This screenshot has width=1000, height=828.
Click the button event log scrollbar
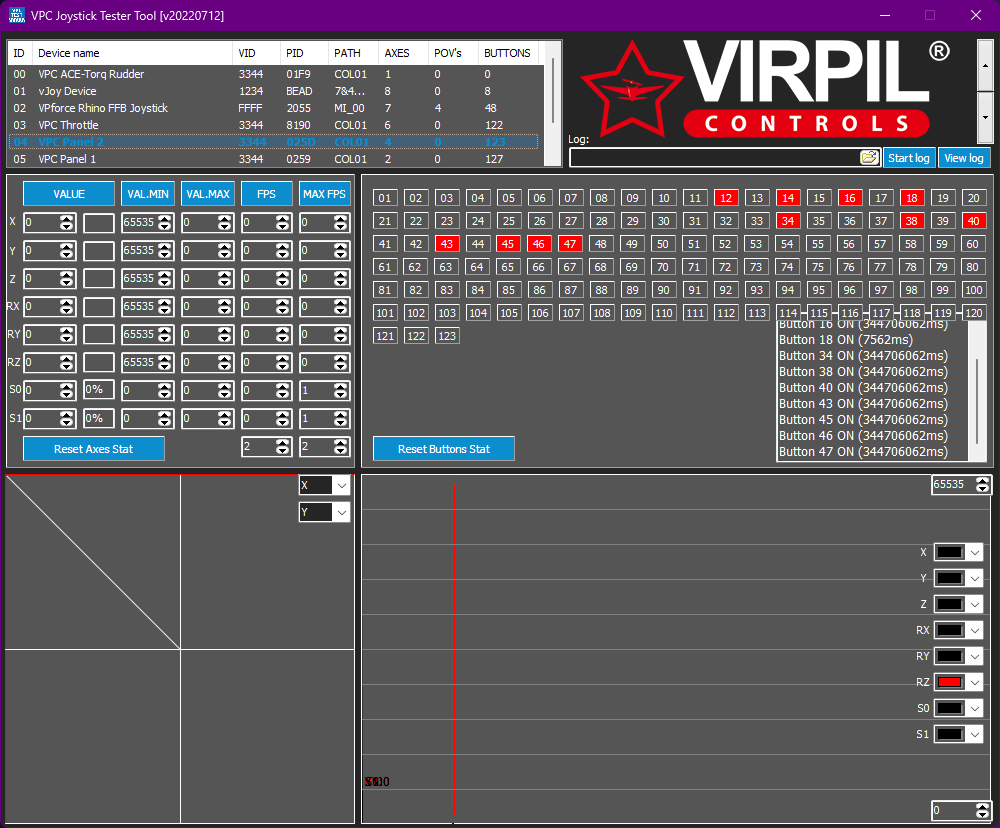click(977, 400)
